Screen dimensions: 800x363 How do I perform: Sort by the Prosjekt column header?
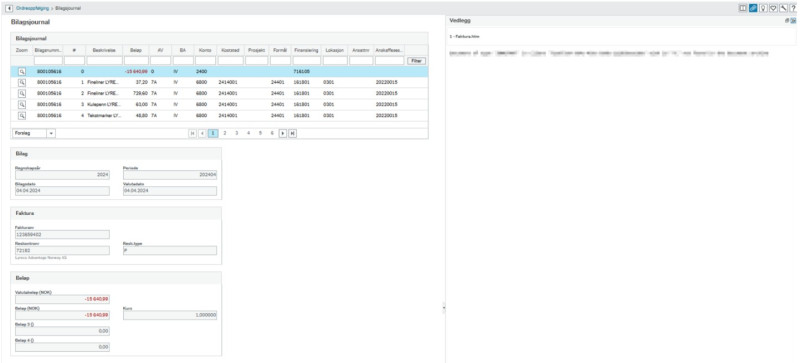tap(256, 50)
